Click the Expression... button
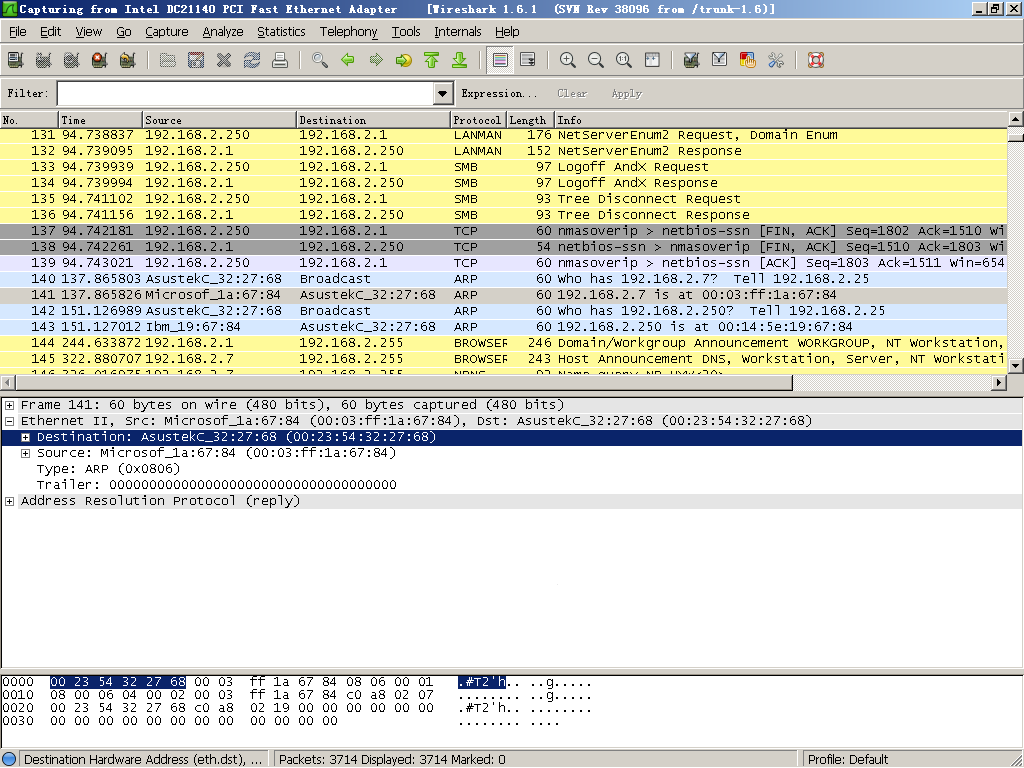 pos(499,93)
